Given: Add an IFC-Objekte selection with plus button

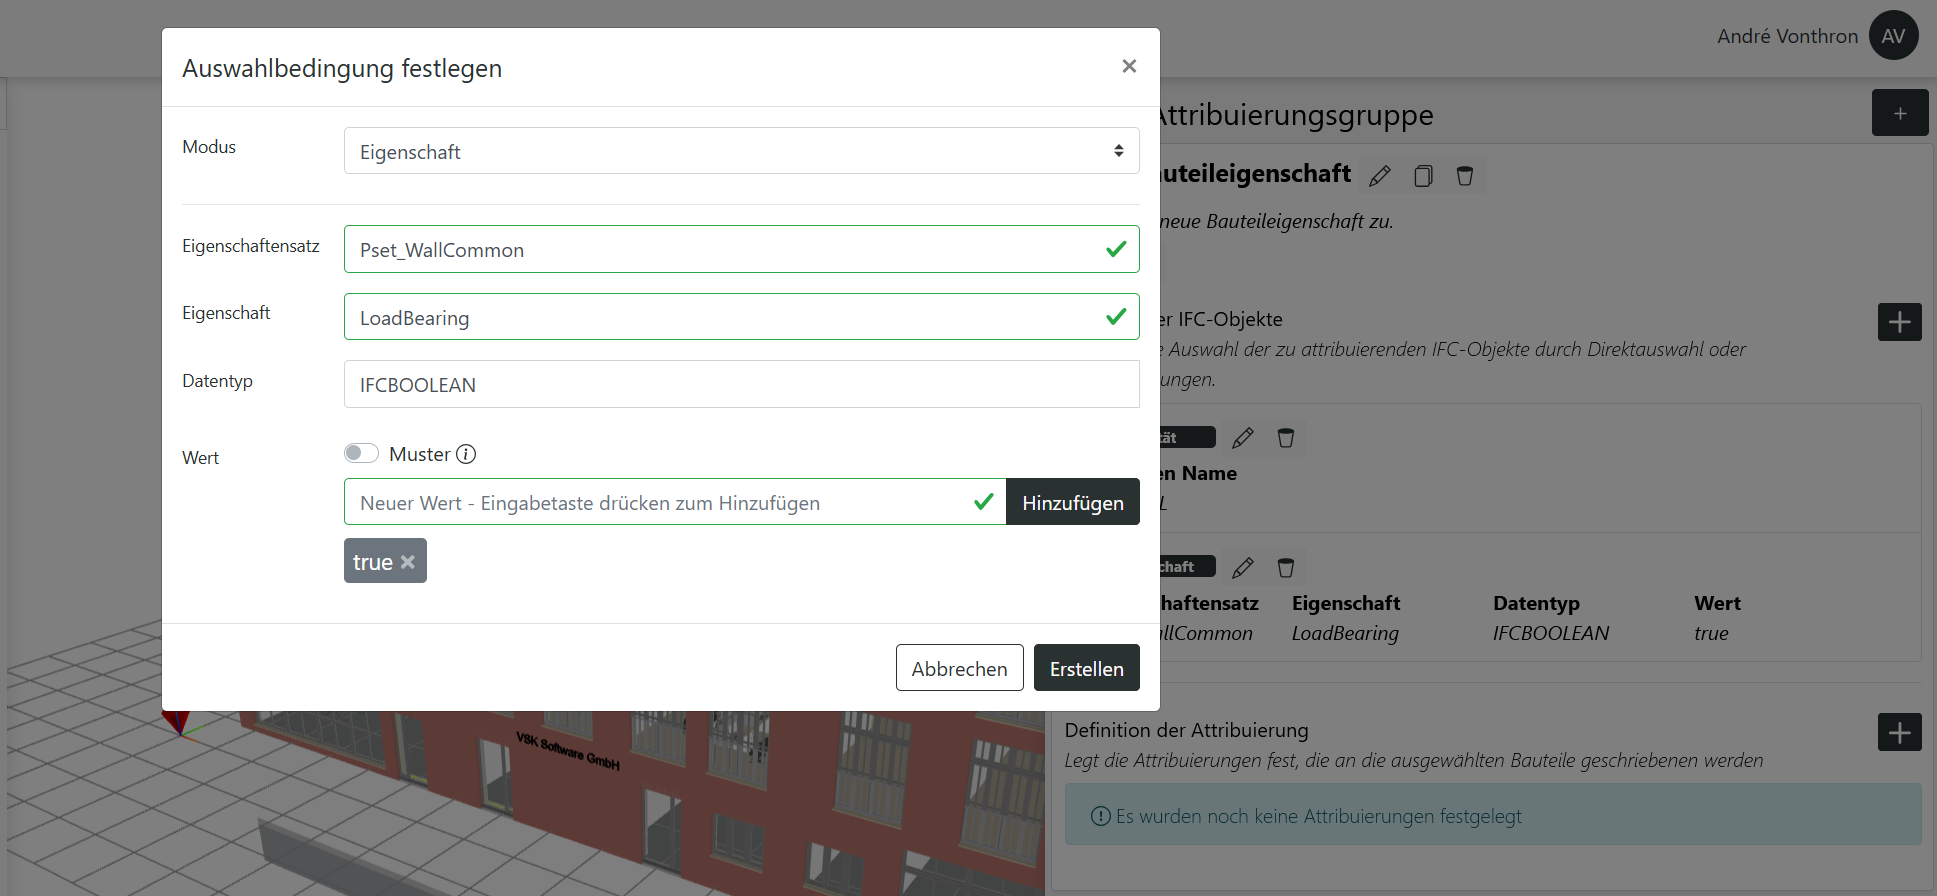Looking at the screenshot, I should tap(1899, 322).
